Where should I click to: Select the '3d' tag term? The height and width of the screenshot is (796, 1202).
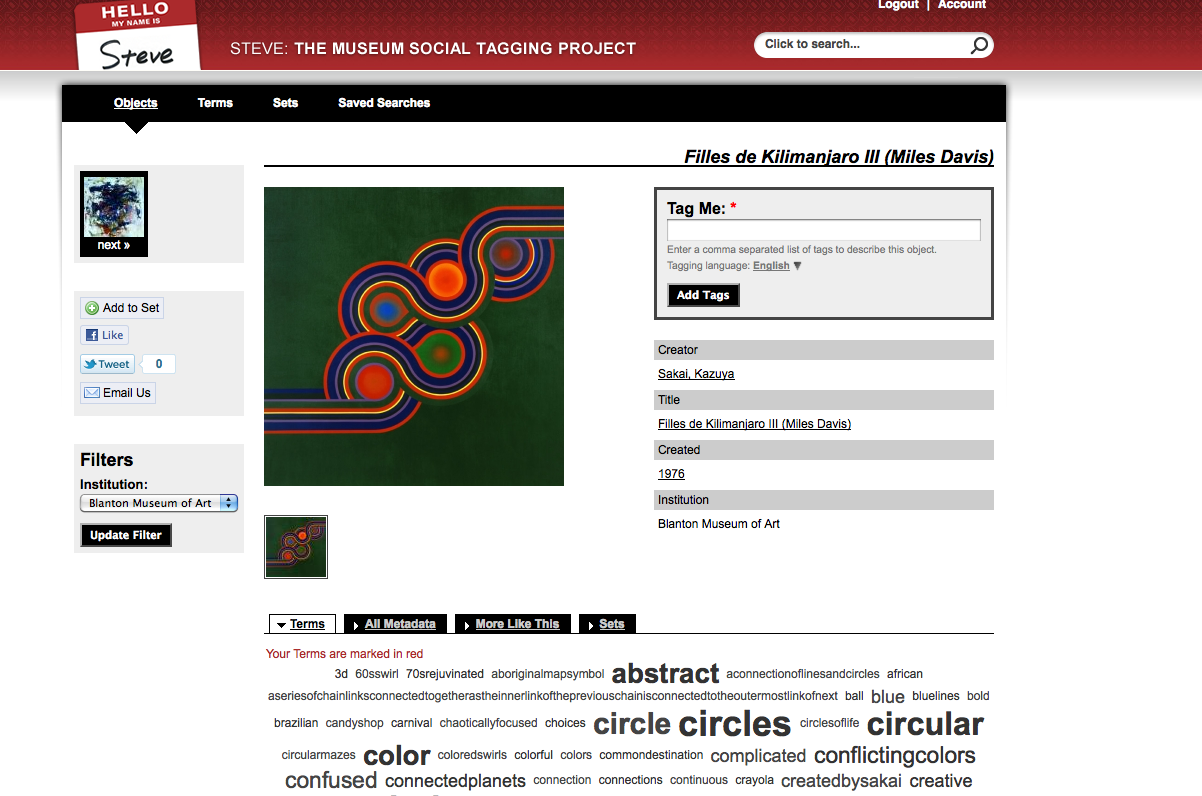click(341, 674)
